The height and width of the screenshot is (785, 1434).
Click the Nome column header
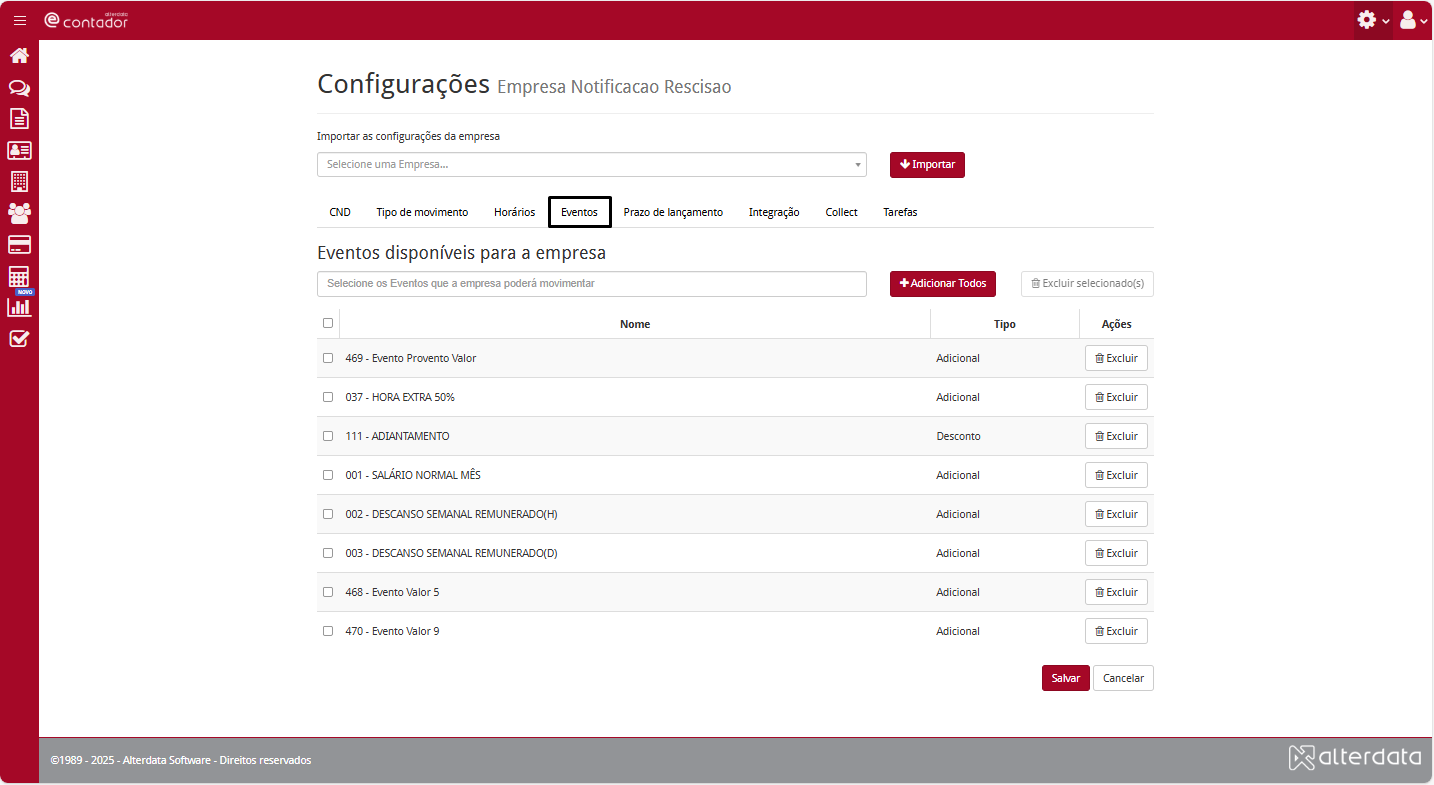(x=635, y=324)
